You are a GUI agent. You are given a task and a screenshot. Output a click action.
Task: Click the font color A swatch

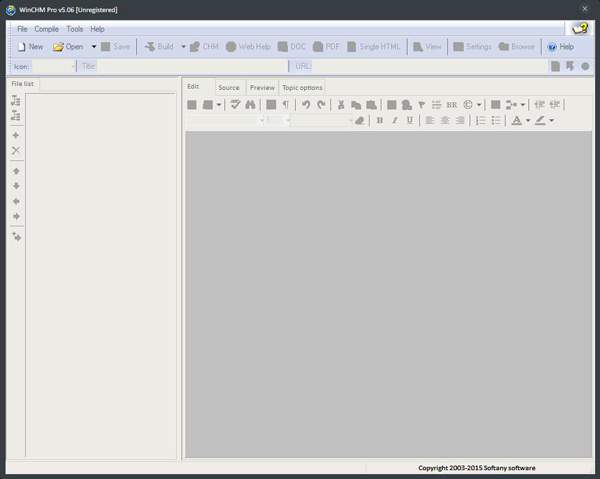point(517,121)
